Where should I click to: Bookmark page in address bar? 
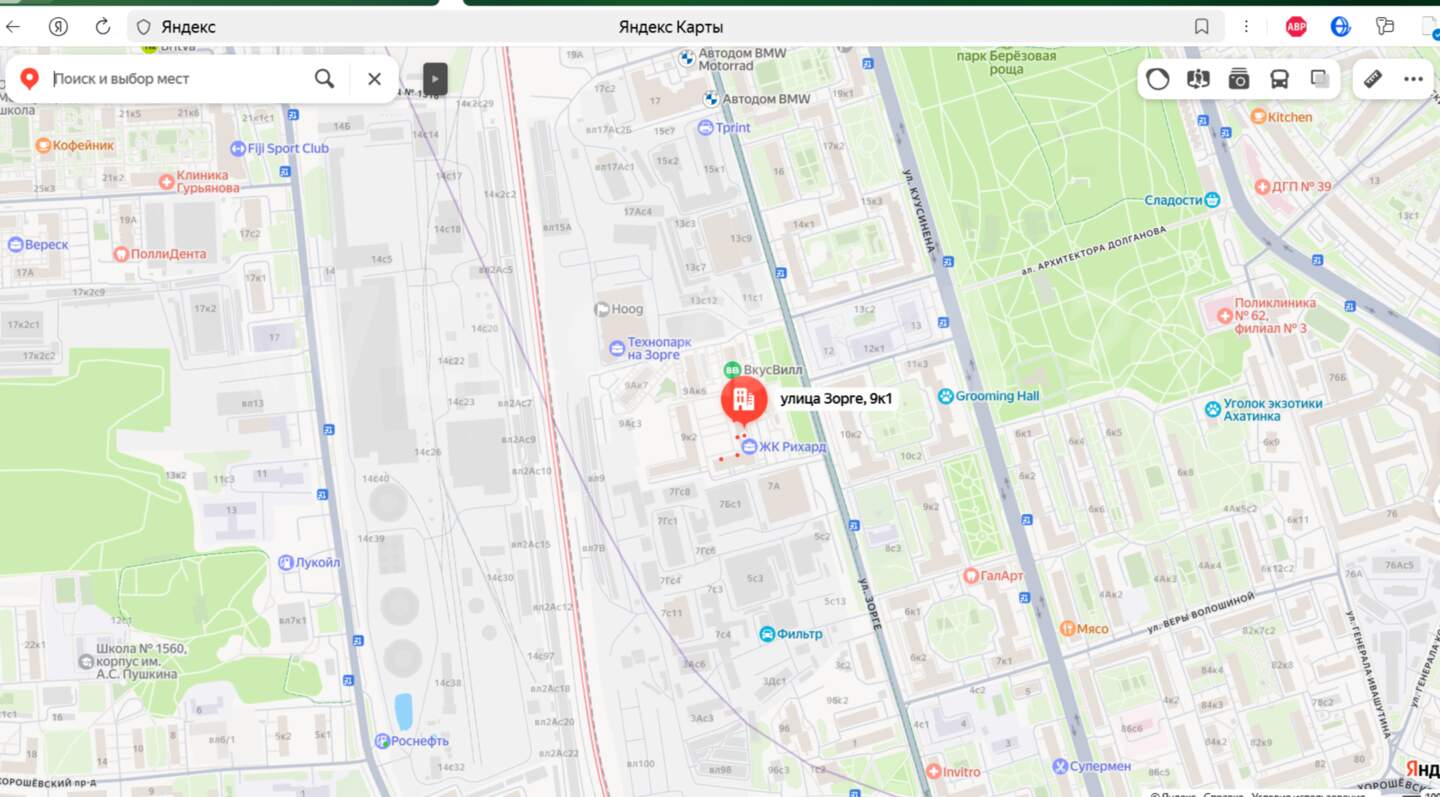pyautogui.click(x=1201, y=27)
